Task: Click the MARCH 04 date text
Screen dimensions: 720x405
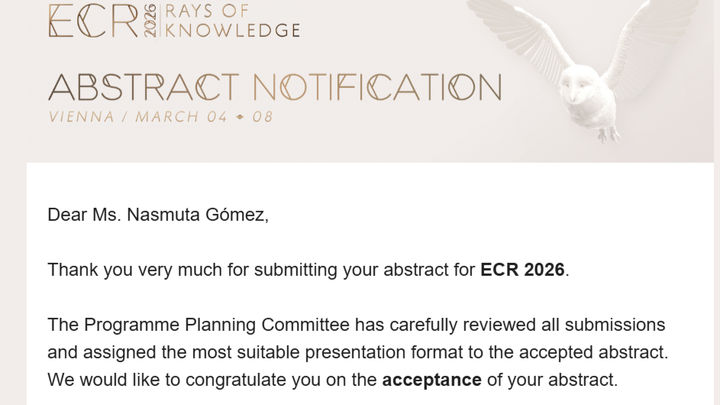Action: (181, 117)
